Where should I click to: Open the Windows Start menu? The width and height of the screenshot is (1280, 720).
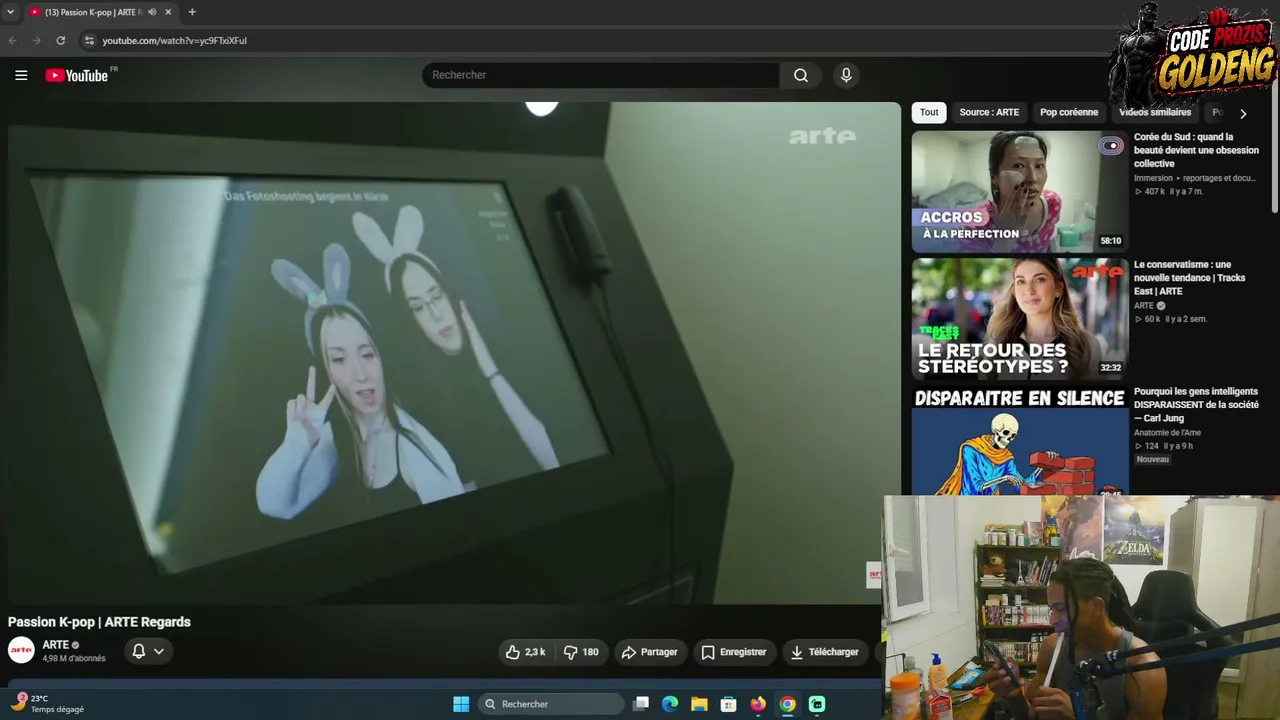(461, 704)
